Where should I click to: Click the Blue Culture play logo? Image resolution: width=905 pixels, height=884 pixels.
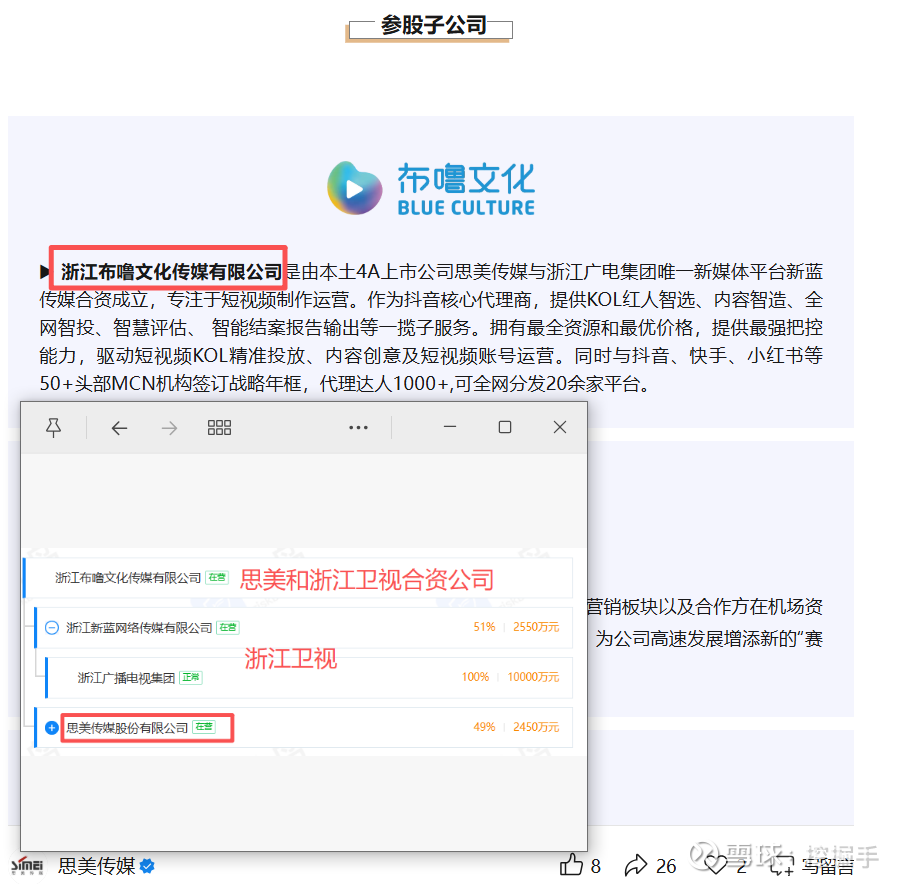coord(354,188)
